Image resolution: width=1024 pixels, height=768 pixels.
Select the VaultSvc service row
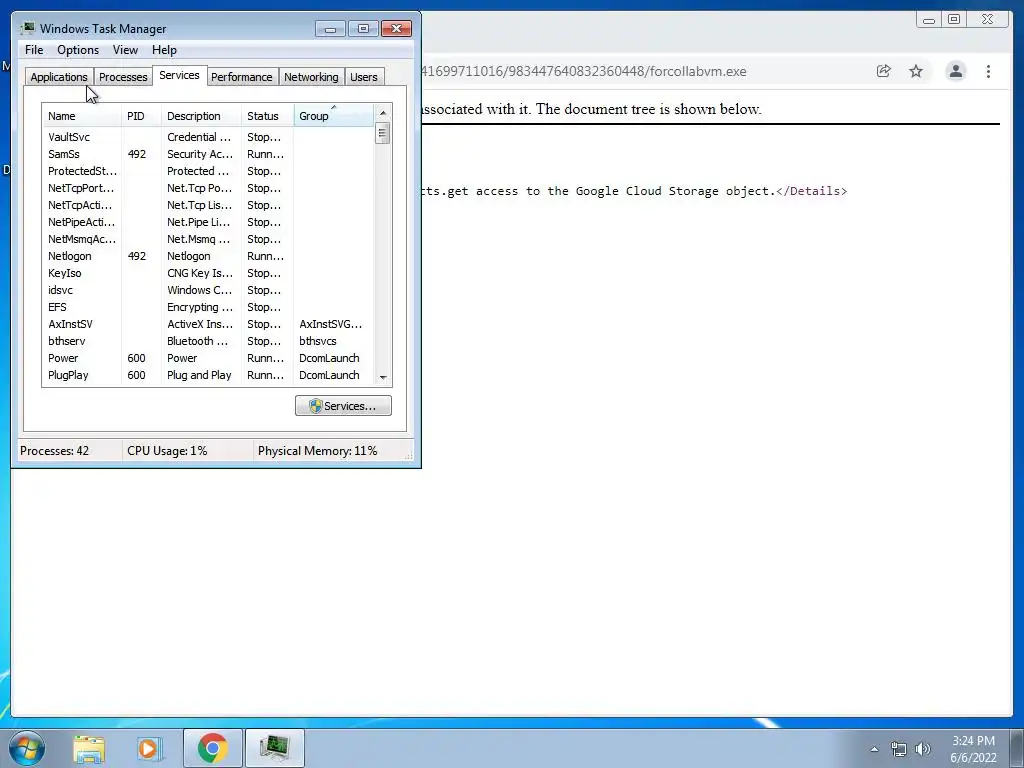tap(208, 137)
